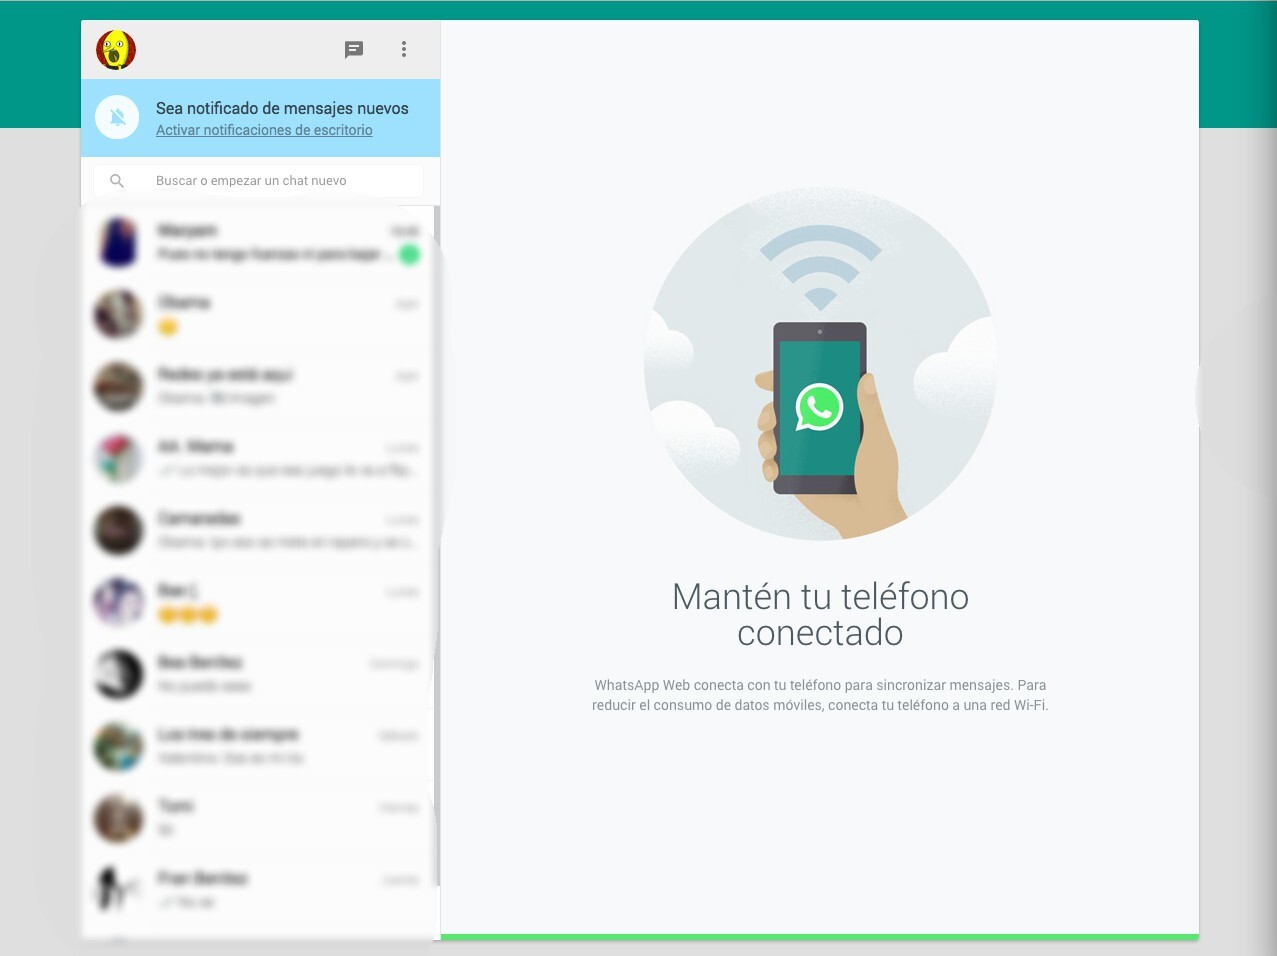Open a new chat with the compose icon

tap(353, 49)
